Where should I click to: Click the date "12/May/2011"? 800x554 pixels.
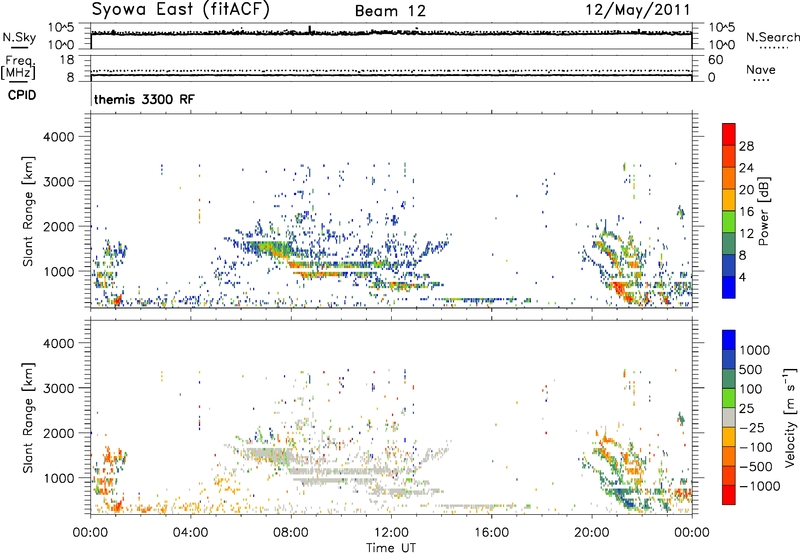638,9
